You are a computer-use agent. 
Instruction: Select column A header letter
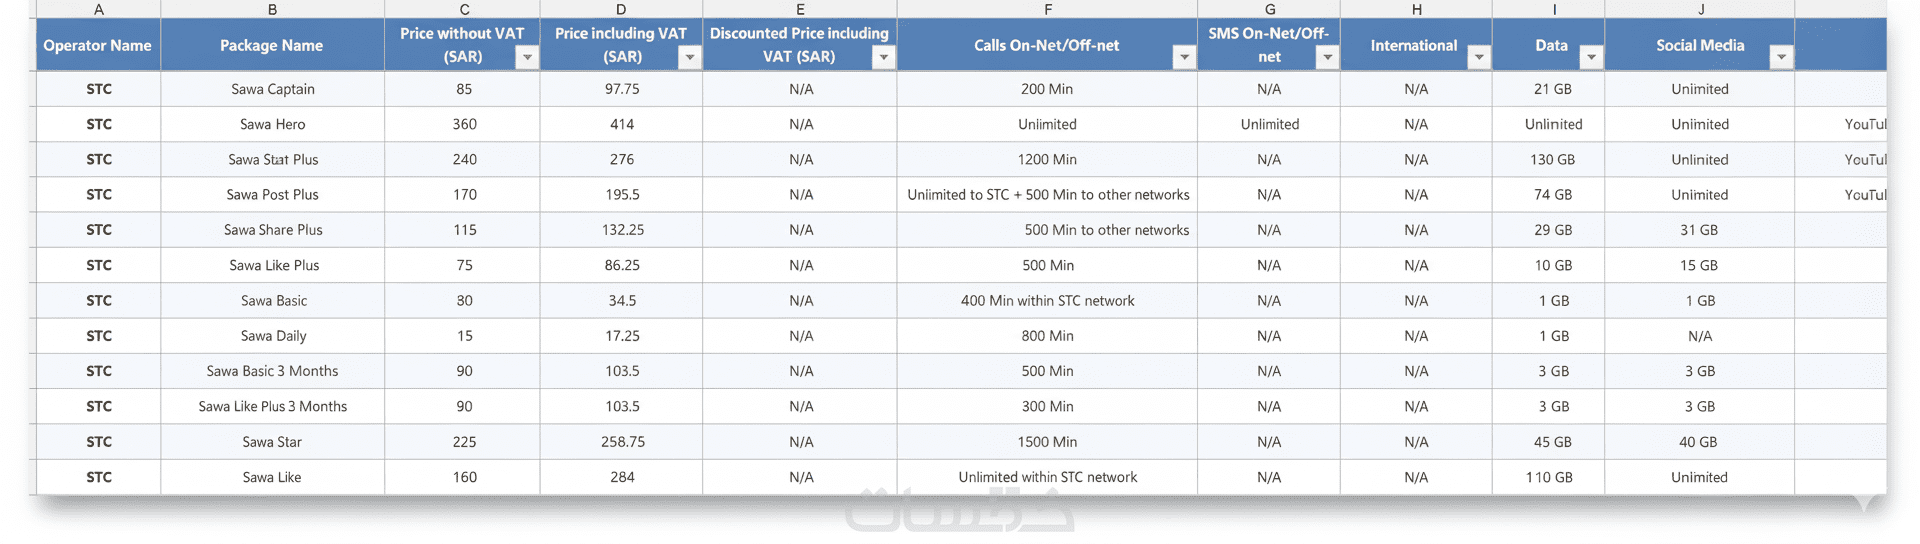click(x=98, y=9)
